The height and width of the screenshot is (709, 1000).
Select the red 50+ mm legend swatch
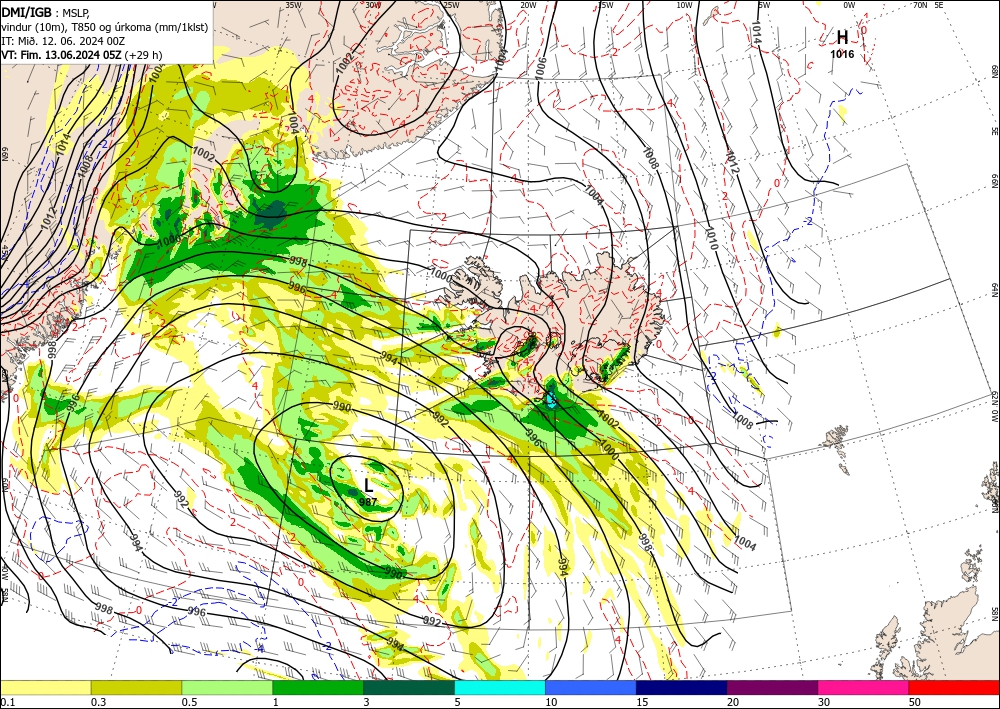(954, 687)
